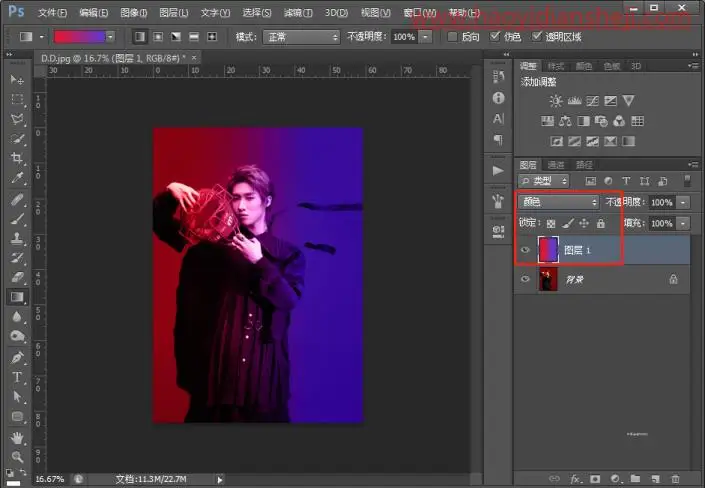
Task: Uncheck the 透明区域 checkbox
Action: [536, 36]
